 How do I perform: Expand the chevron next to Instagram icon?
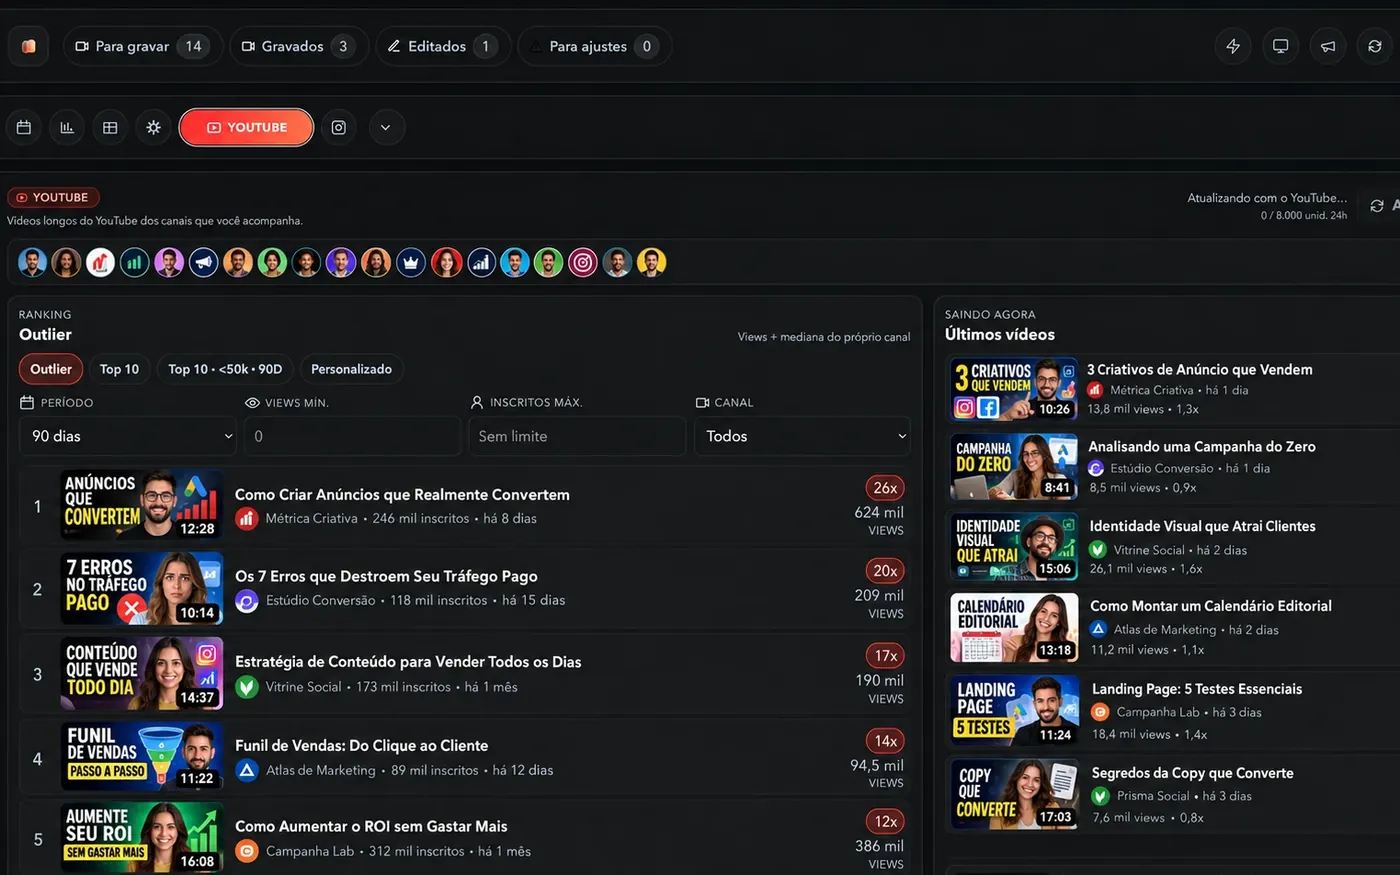tap(386, 127)
